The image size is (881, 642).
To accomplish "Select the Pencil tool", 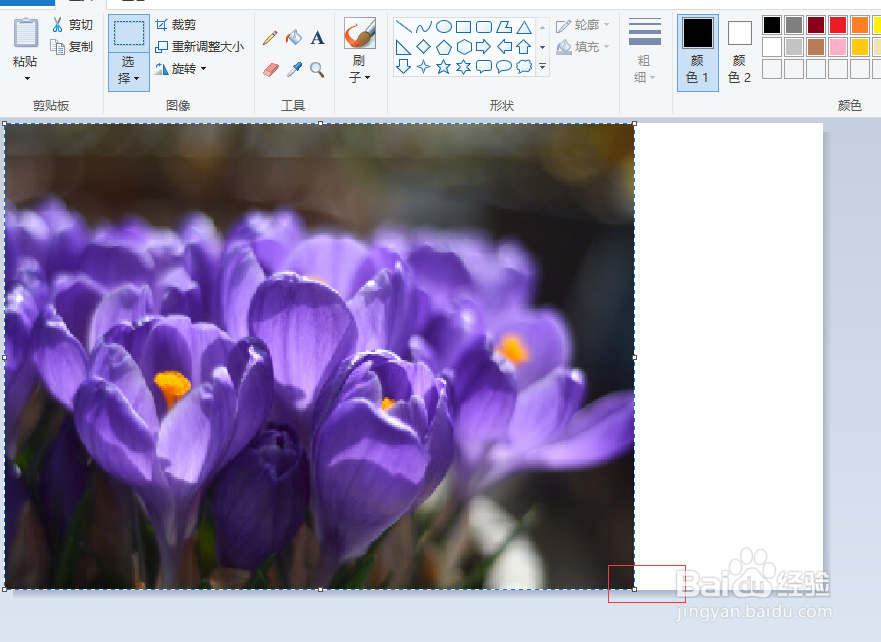I will tap(270, 38).
